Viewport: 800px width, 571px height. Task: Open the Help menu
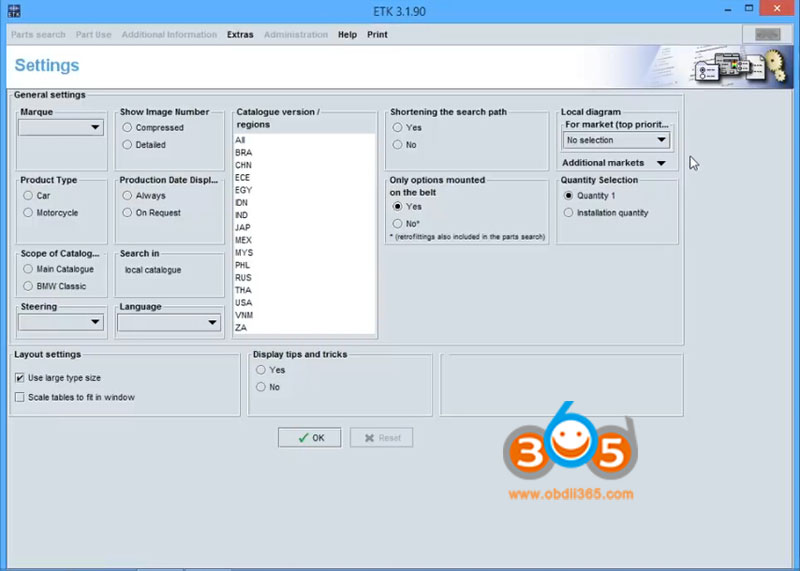[347, 35]
